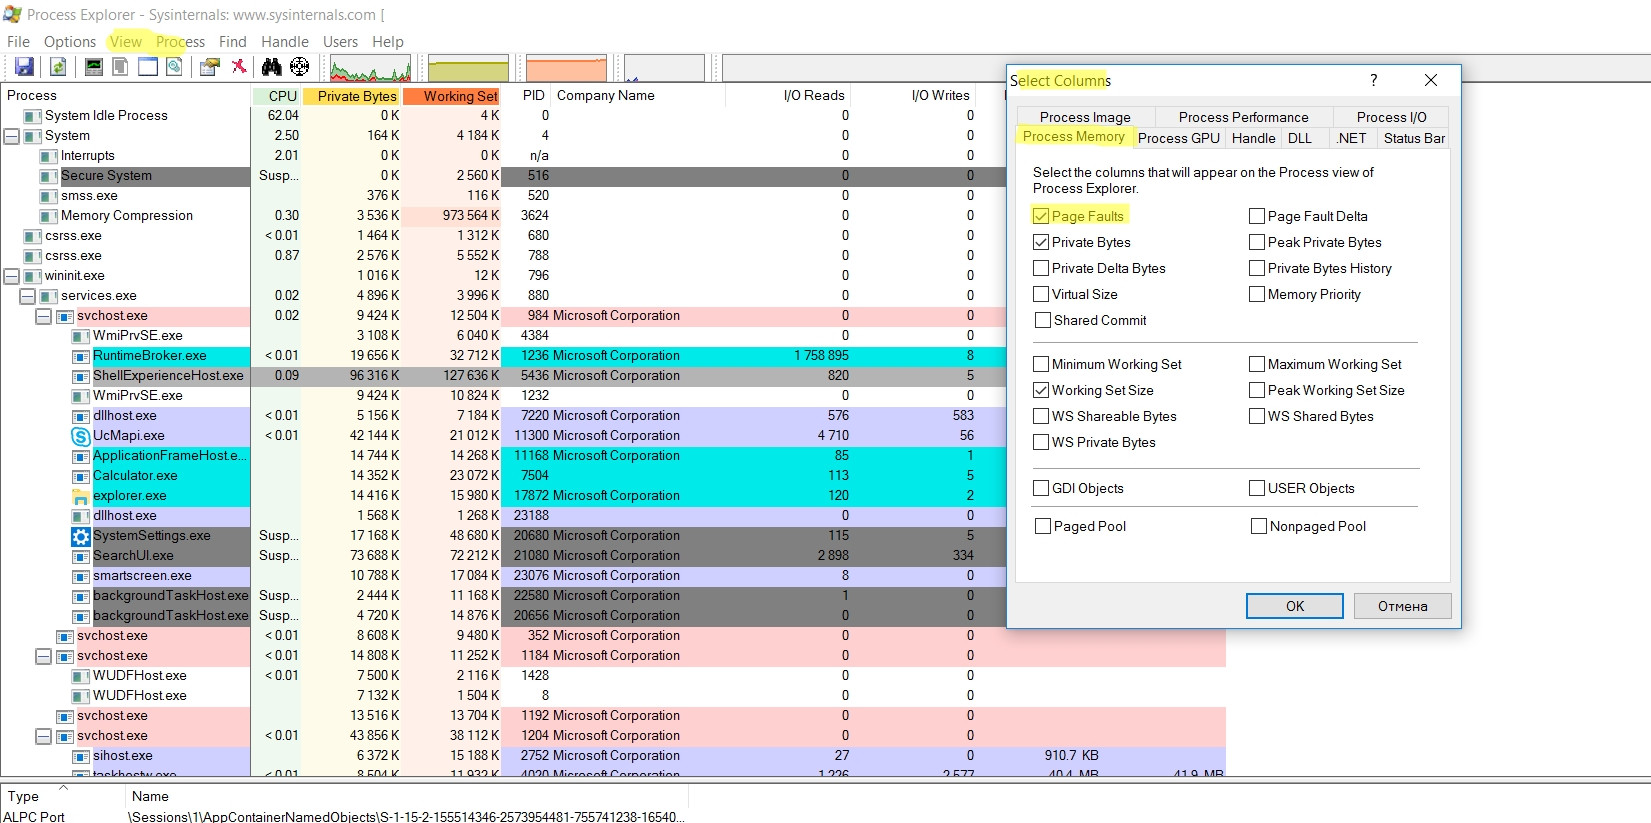Click the icon beside Calculator.exe
The width and height of the screenshot is (1651, 823).
click(81, 476)
